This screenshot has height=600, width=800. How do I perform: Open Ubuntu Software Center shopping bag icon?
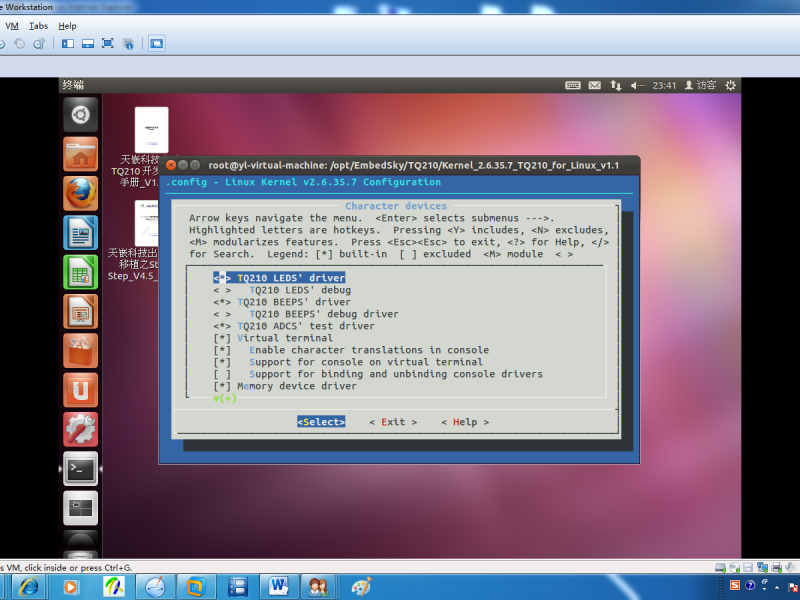[80, 350]
